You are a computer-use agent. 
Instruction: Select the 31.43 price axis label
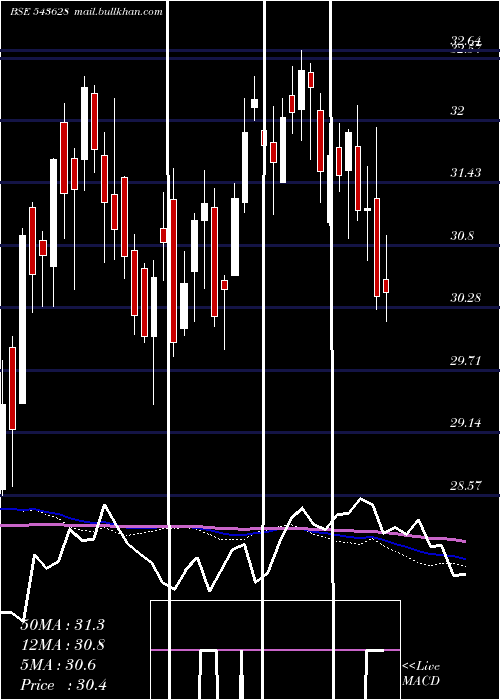click(466, 173)
